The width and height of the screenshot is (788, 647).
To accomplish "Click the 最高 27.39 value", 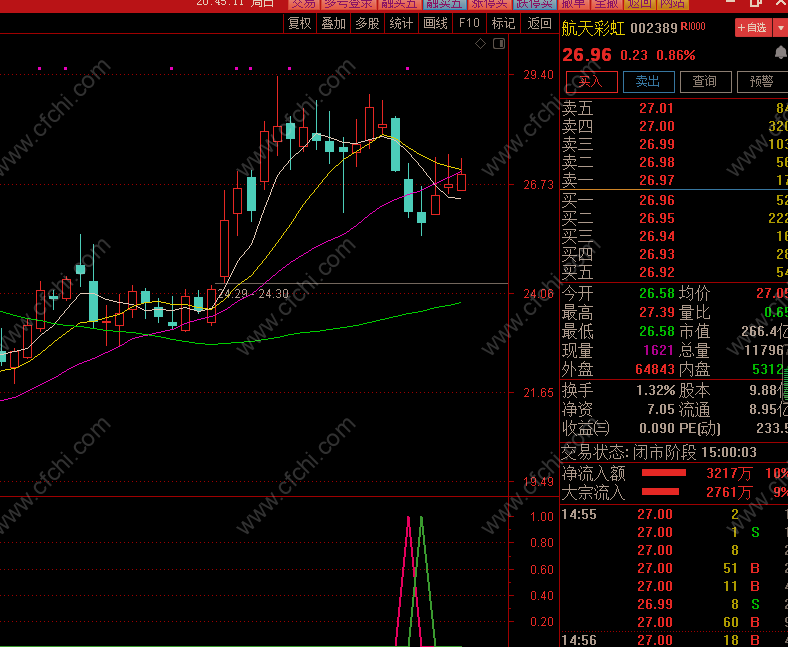I will [657, 312].
